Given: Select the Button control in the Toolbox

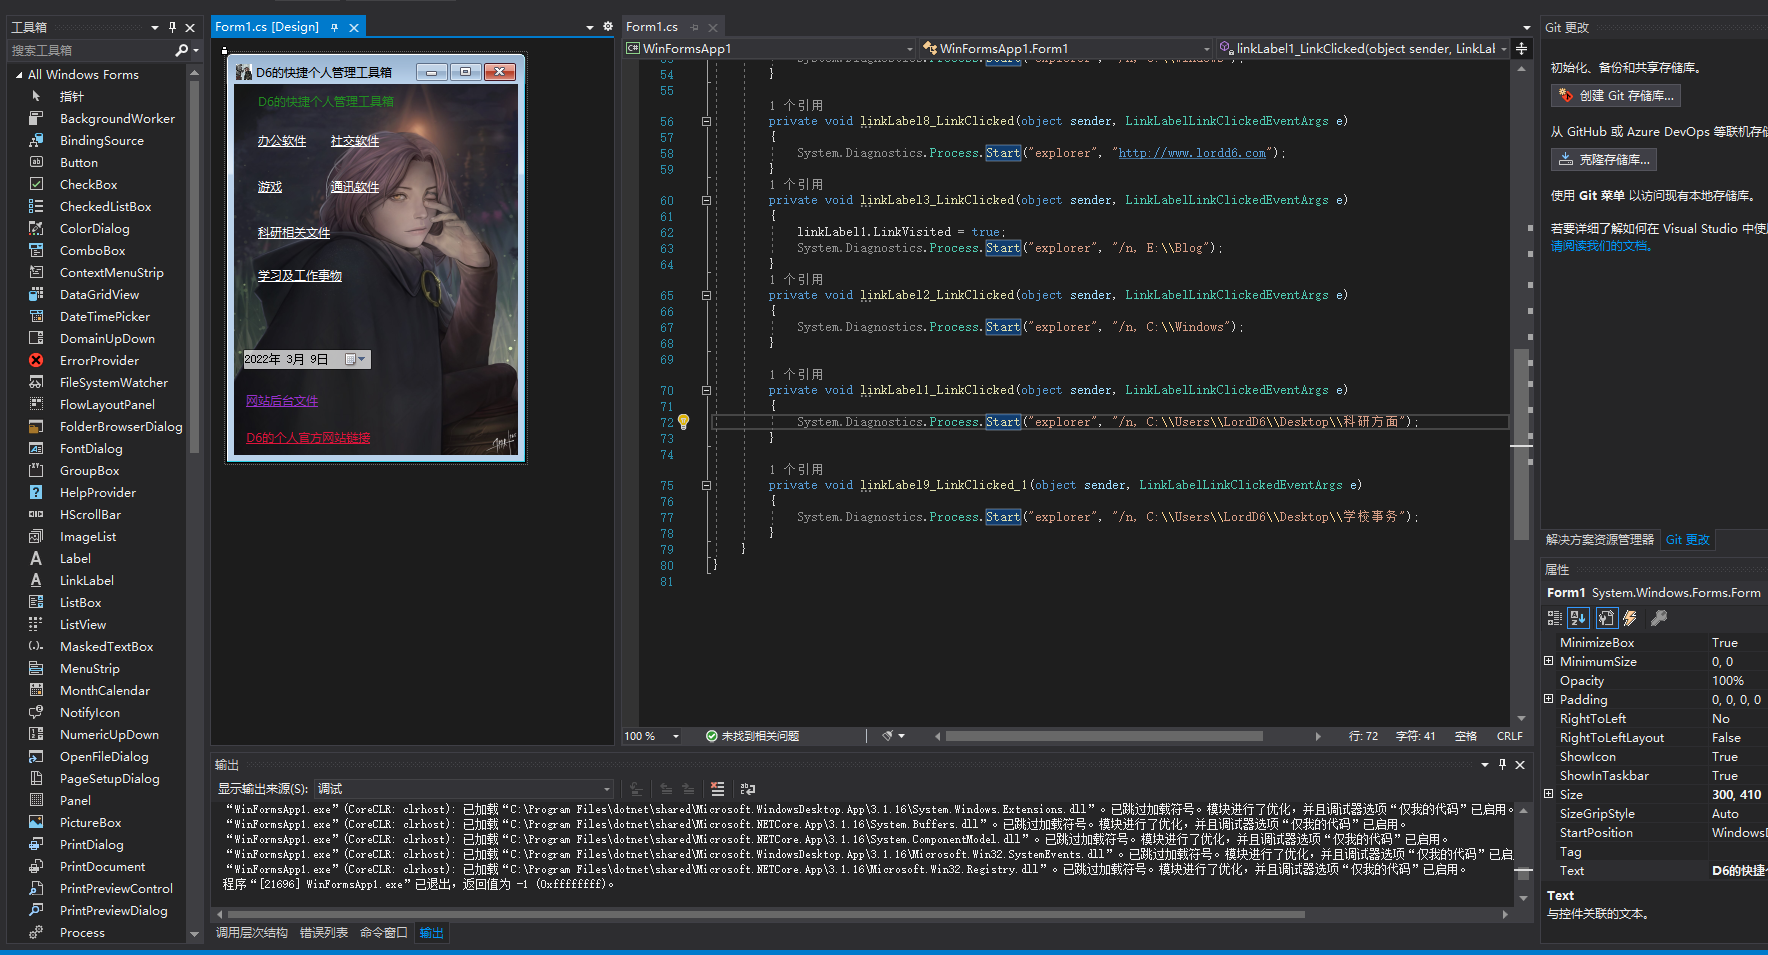Looking at the screenshot, I should pyautogui.click(x=78, y=162).
